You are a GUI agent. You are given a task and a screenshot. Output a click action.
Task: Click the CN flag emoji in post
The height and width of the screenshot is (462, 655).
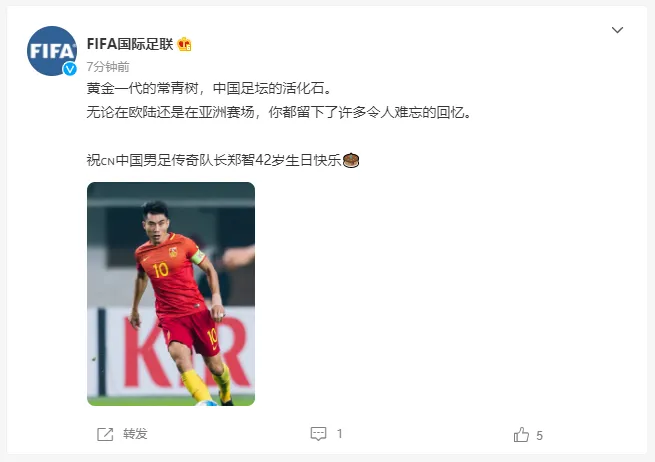coord(108,161)
